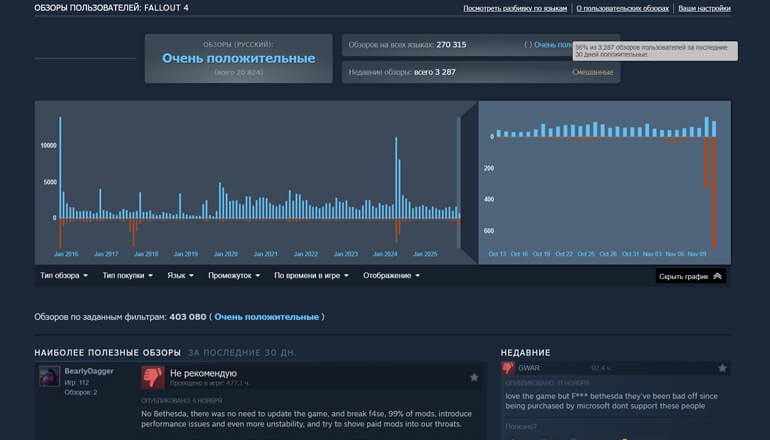The height and width of the screenshot is (440, 770).
Task: Click the double-chevron icon on Скрыть график
Action: coord(717,276)
